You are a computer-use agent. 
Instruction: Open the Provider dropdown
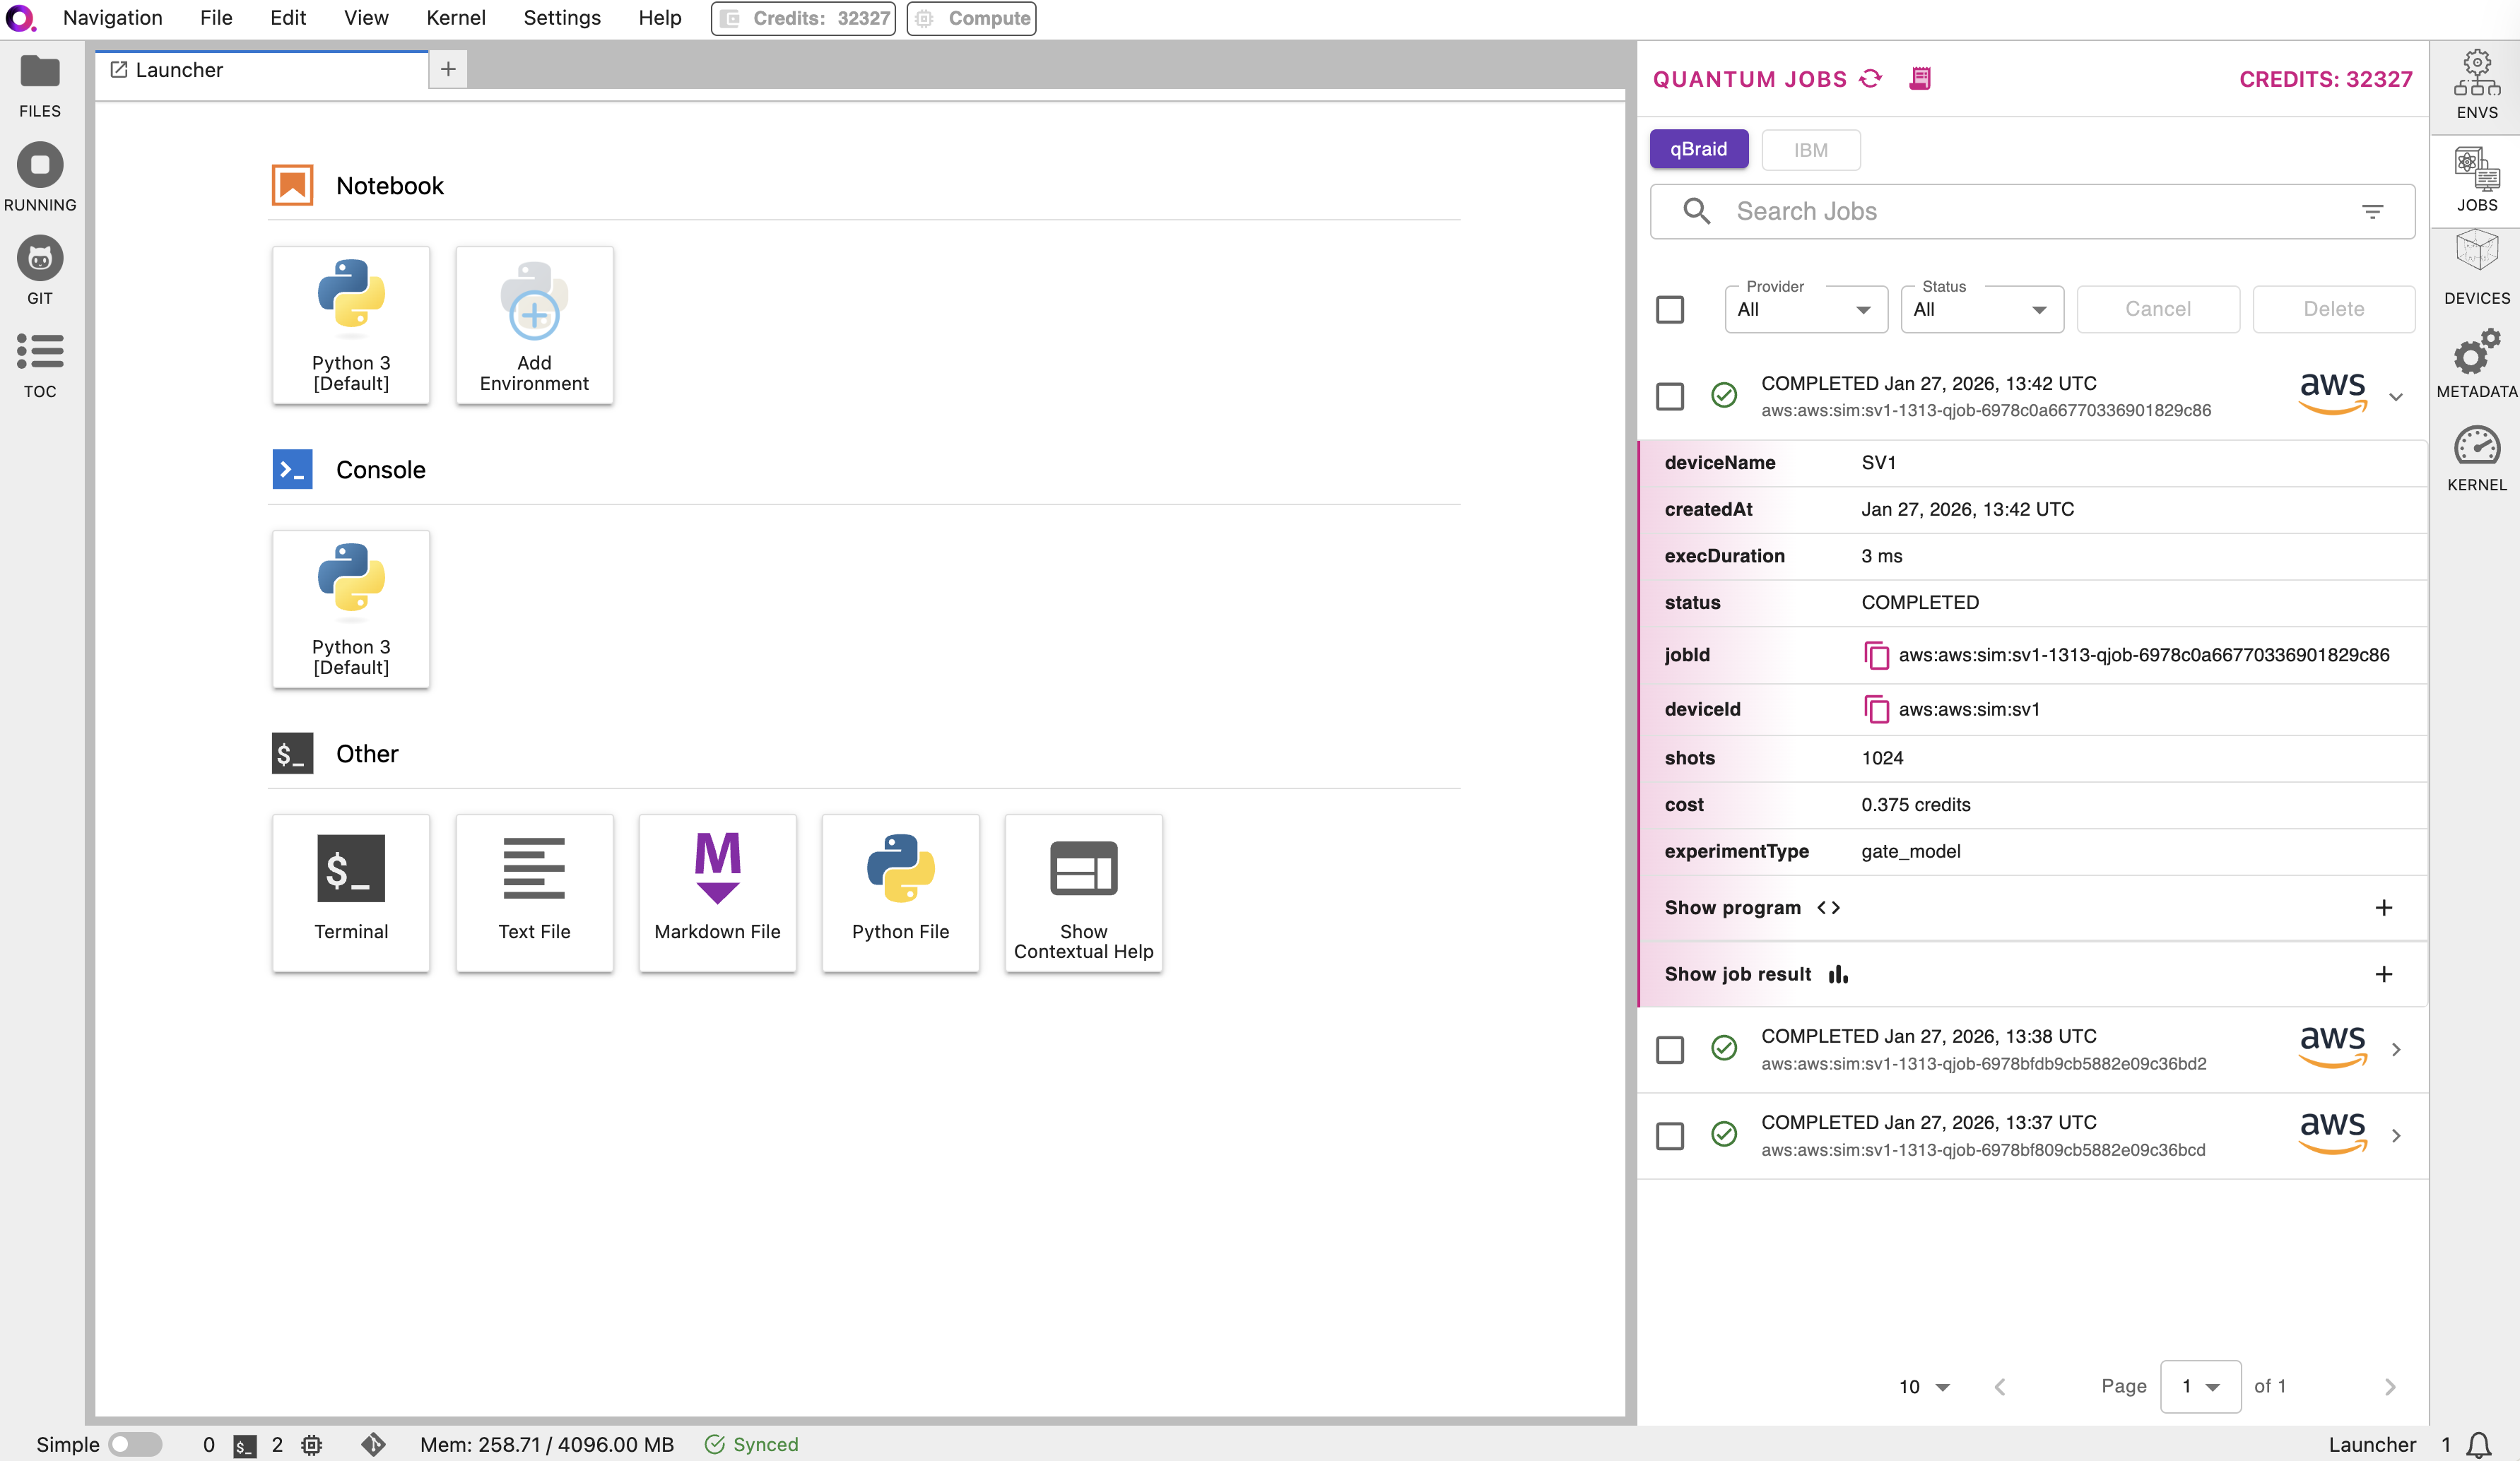pos(1805,309)
